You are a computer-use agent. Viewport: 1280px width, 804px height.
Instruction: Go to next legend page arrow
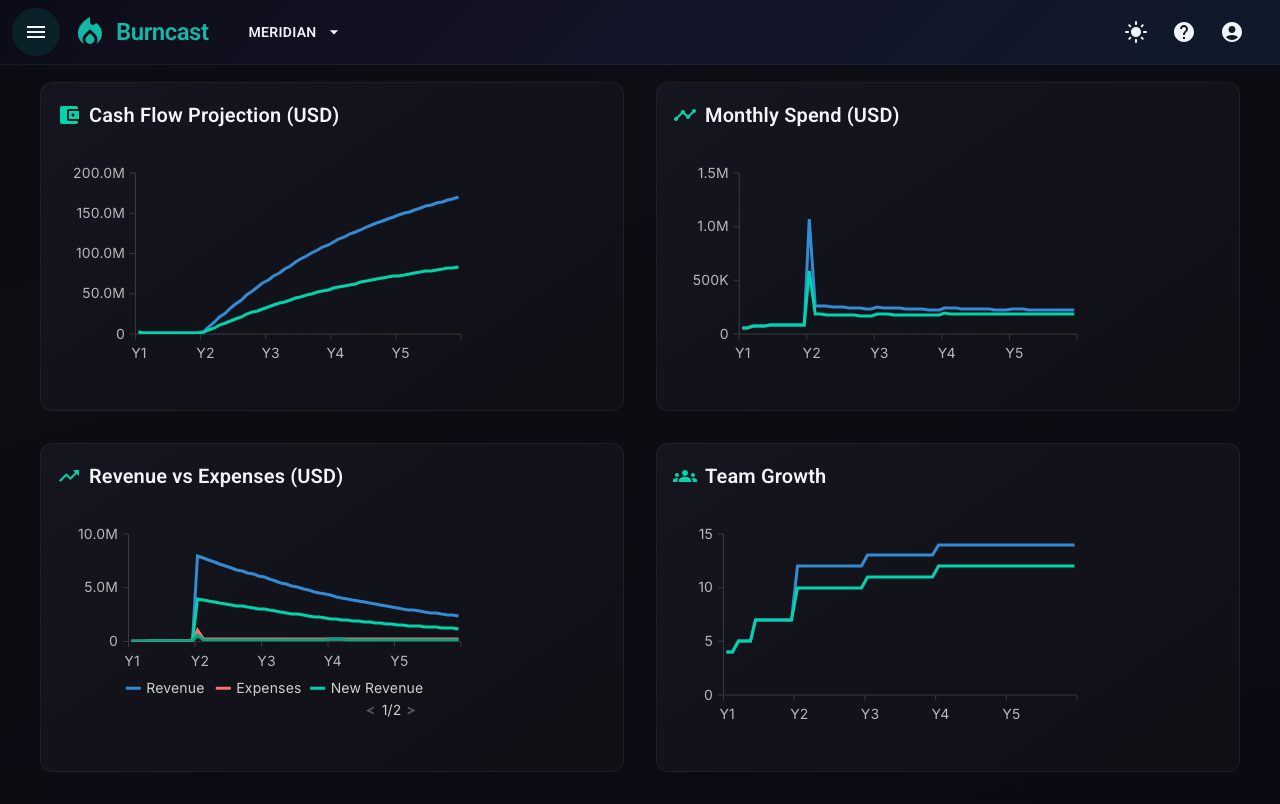(x=411, y=710)
